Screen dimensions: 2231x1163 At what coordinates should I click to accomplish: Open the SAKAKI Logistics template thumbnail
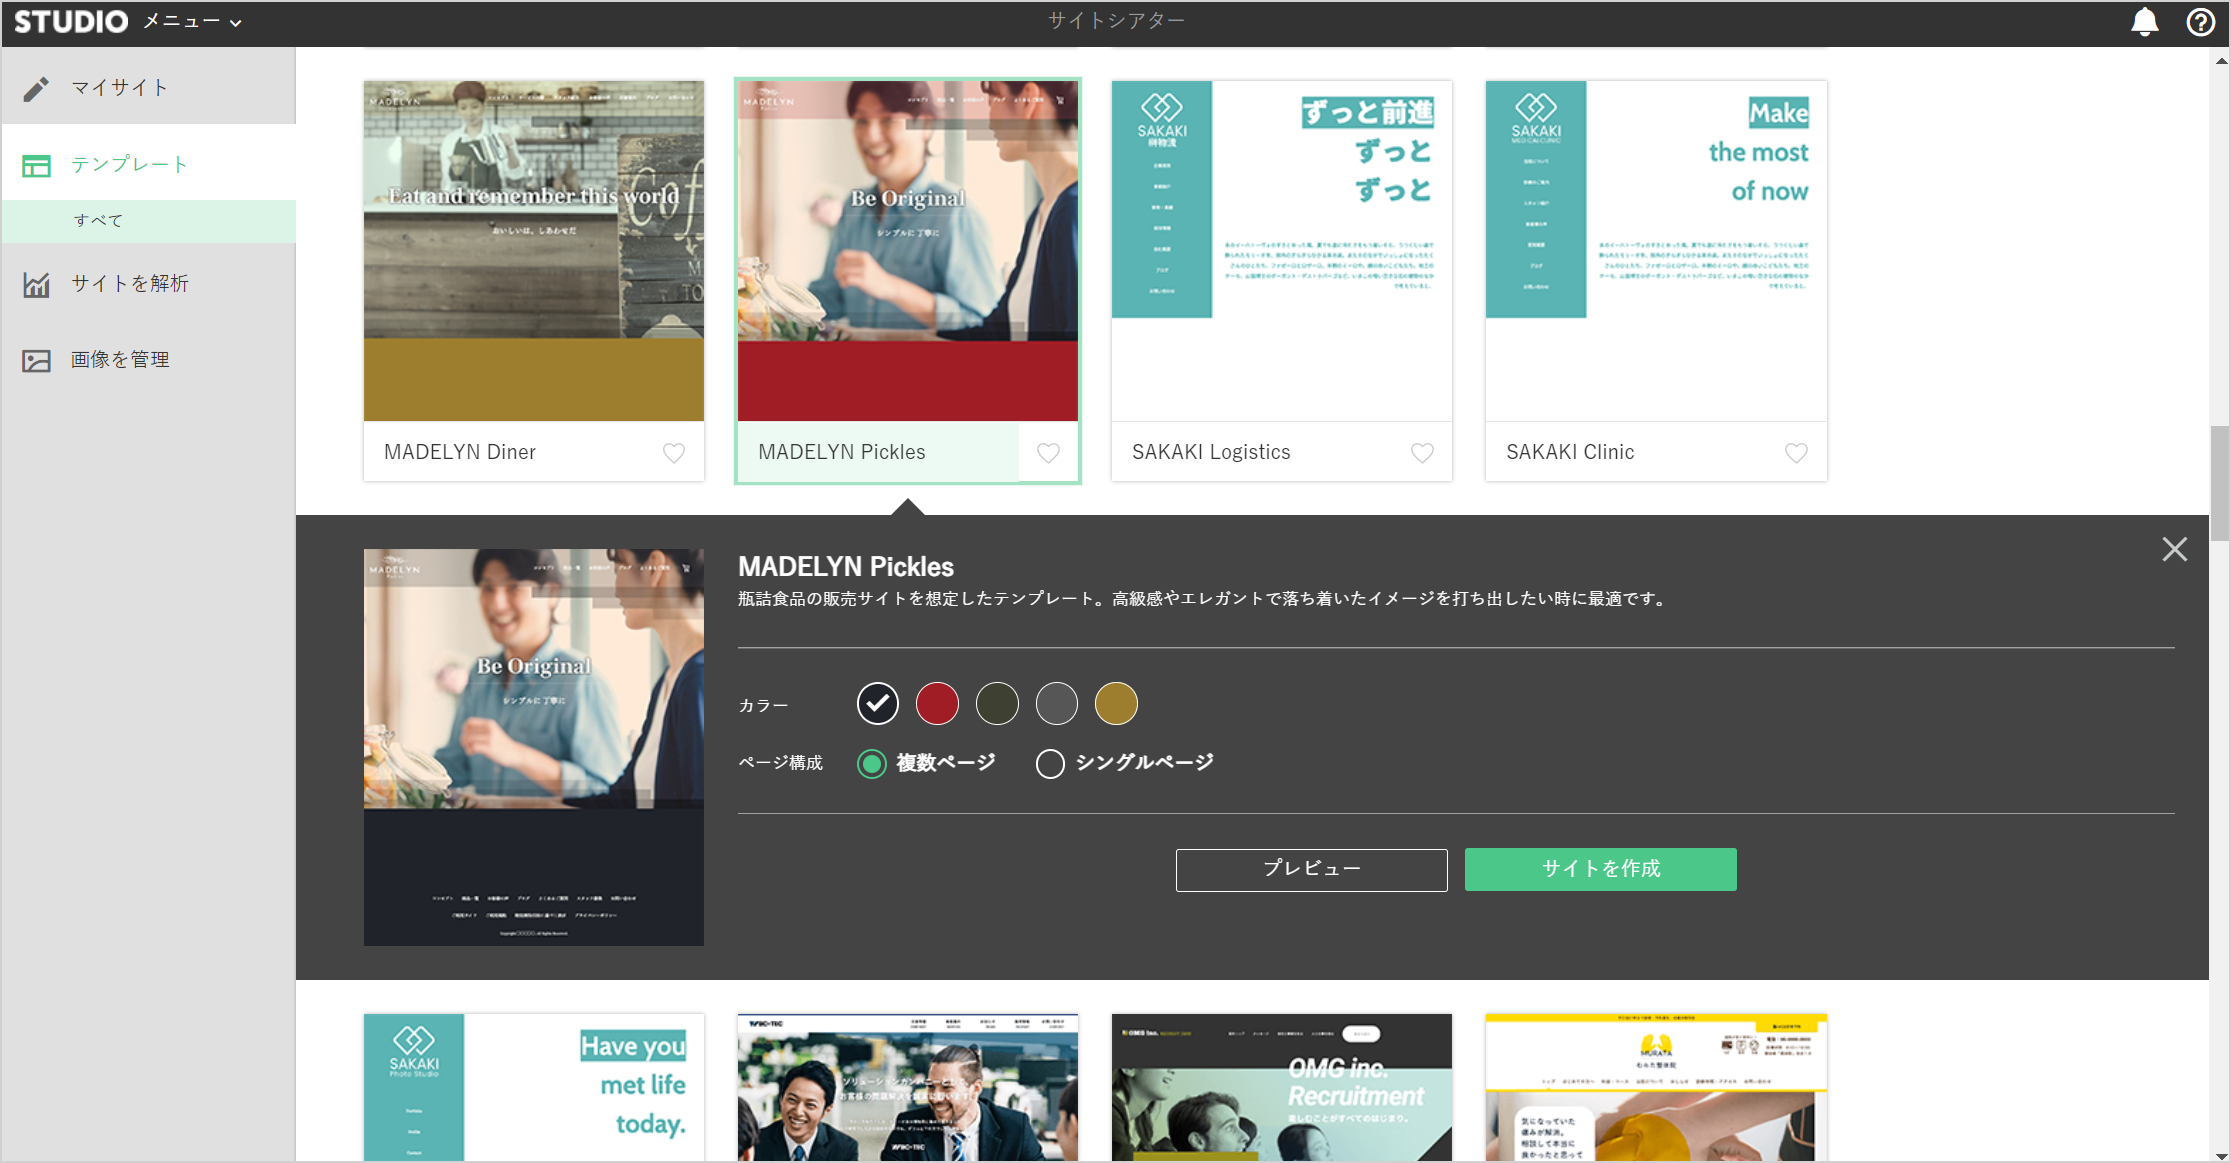[x=1281, y=250]
